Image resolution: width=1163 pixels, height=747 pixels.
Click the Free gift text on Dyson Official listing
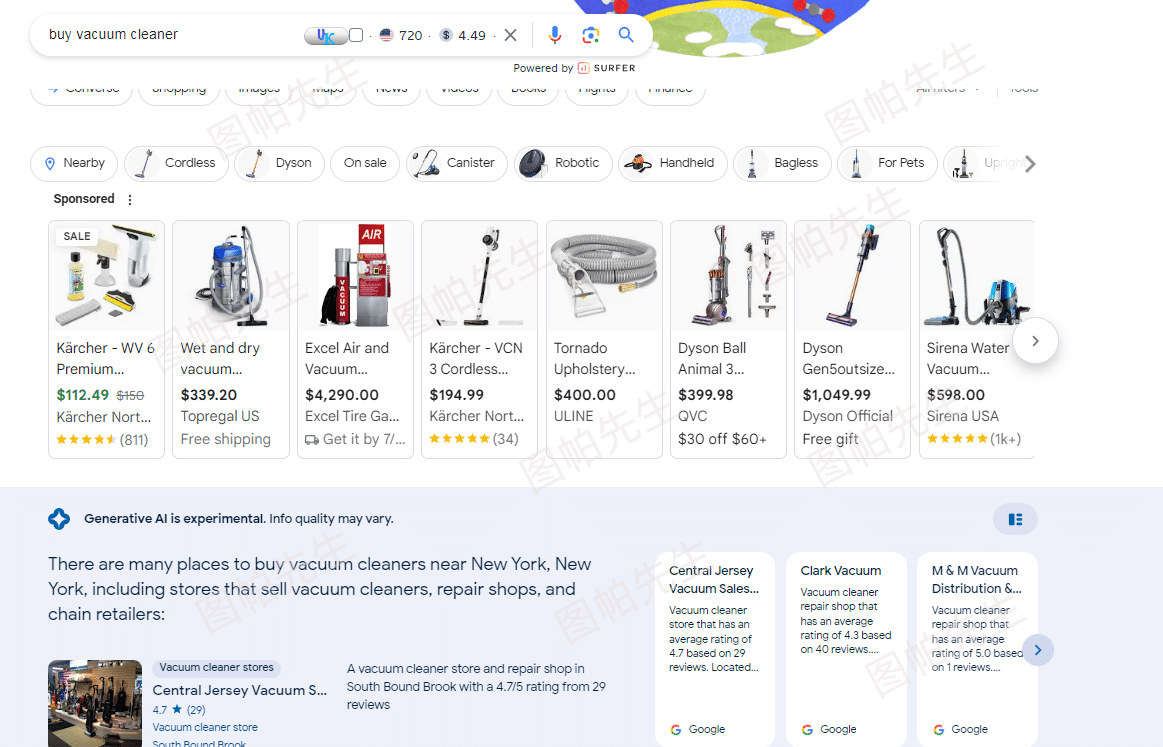[831, 439]
